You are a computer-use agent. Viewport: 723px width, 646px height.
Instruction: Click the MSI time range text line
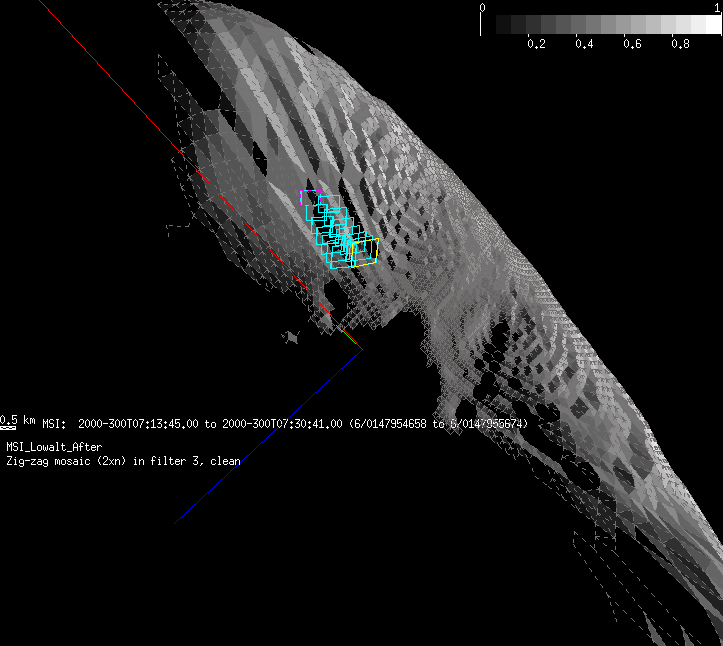coord(285,424)
